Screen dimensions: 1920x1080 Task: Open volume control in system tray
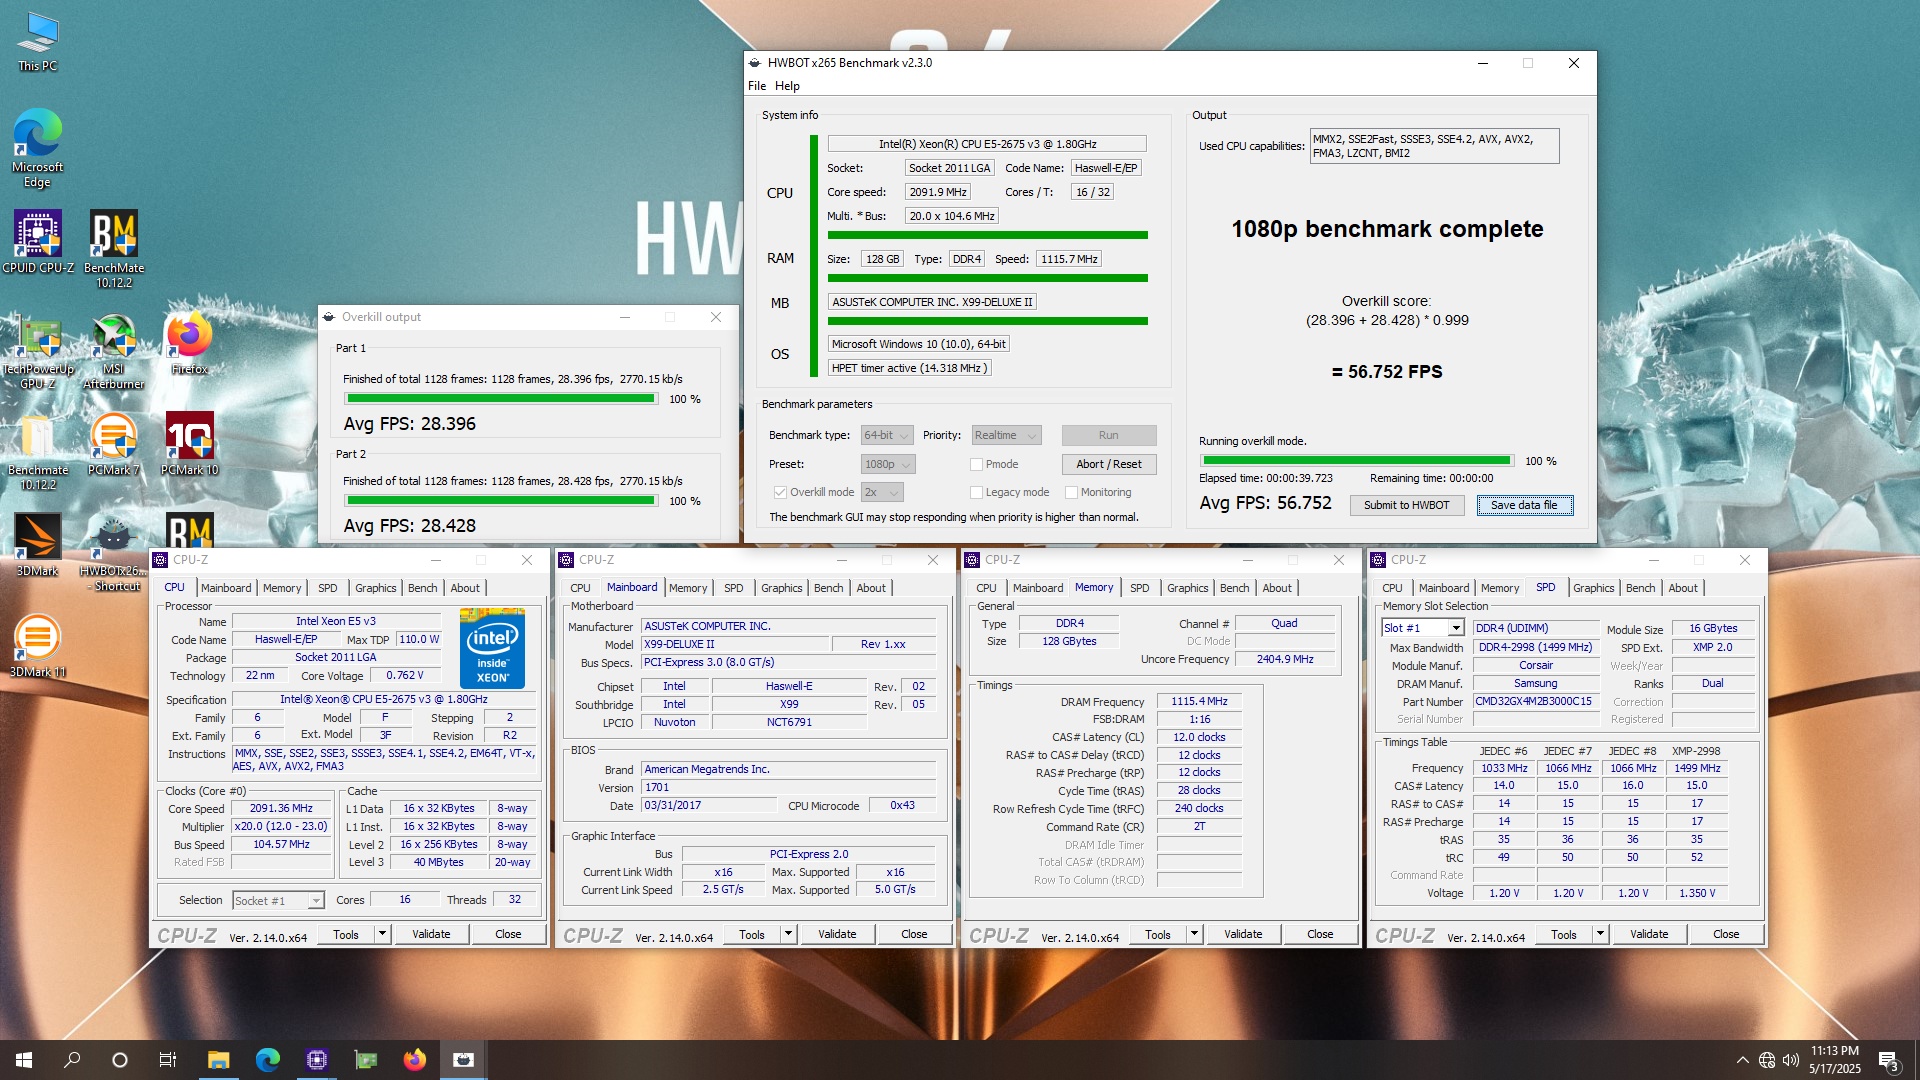[1791, 1060]
